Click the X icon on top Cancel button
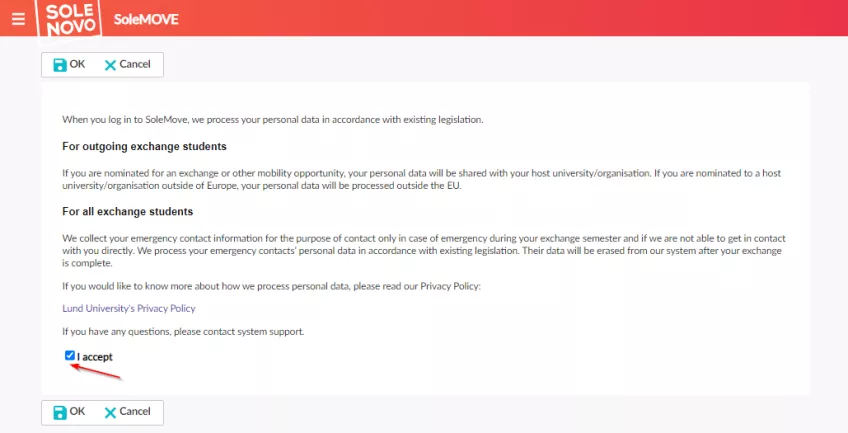This screenshot has height=433, width=848. [110, 65]
